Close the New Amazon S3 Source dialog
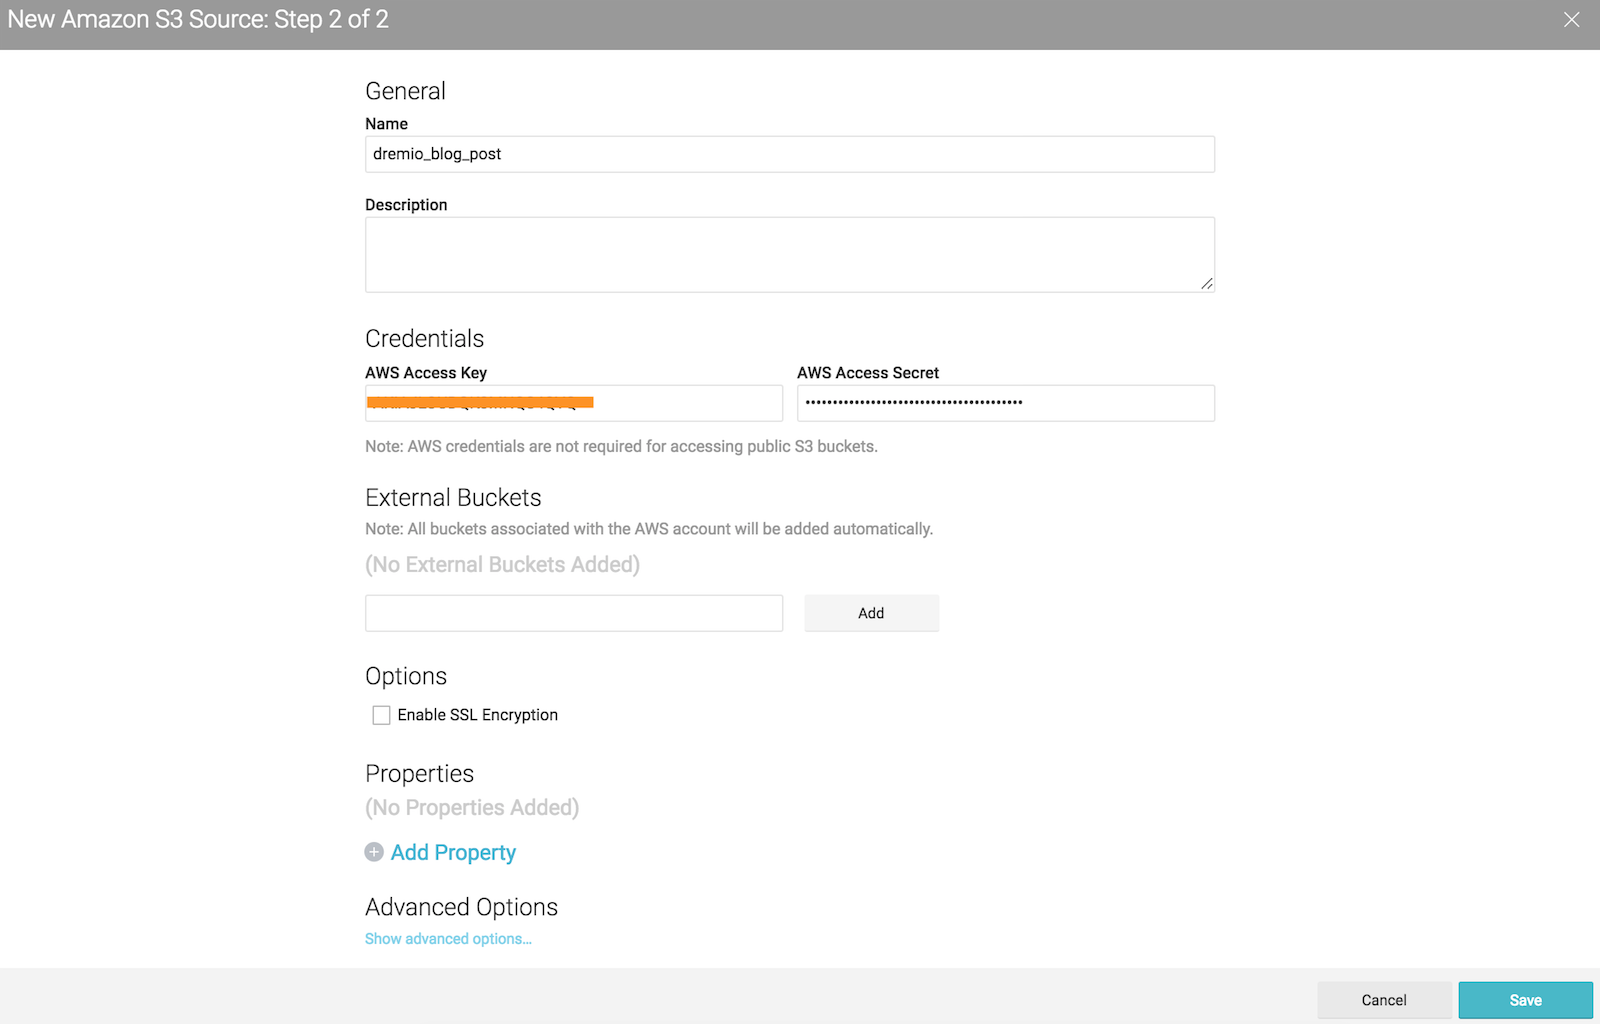Screen dimensions: 1600x1024 [x=1571, y=20]
